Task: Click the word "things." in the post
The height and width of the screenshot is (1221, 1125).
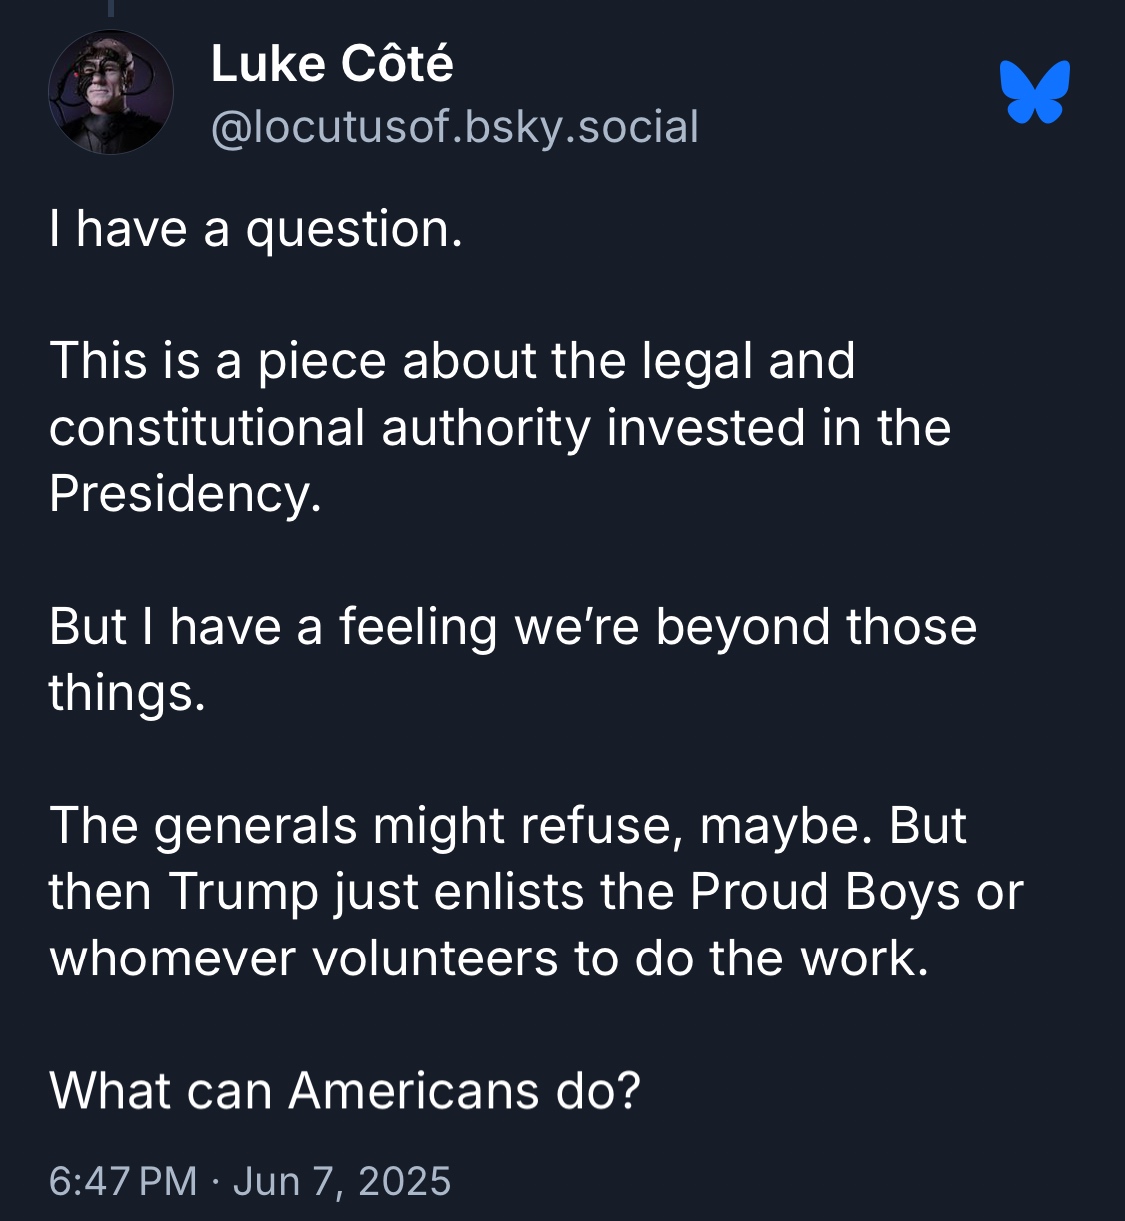Action: pyautogui.click(x=127, y=692)
